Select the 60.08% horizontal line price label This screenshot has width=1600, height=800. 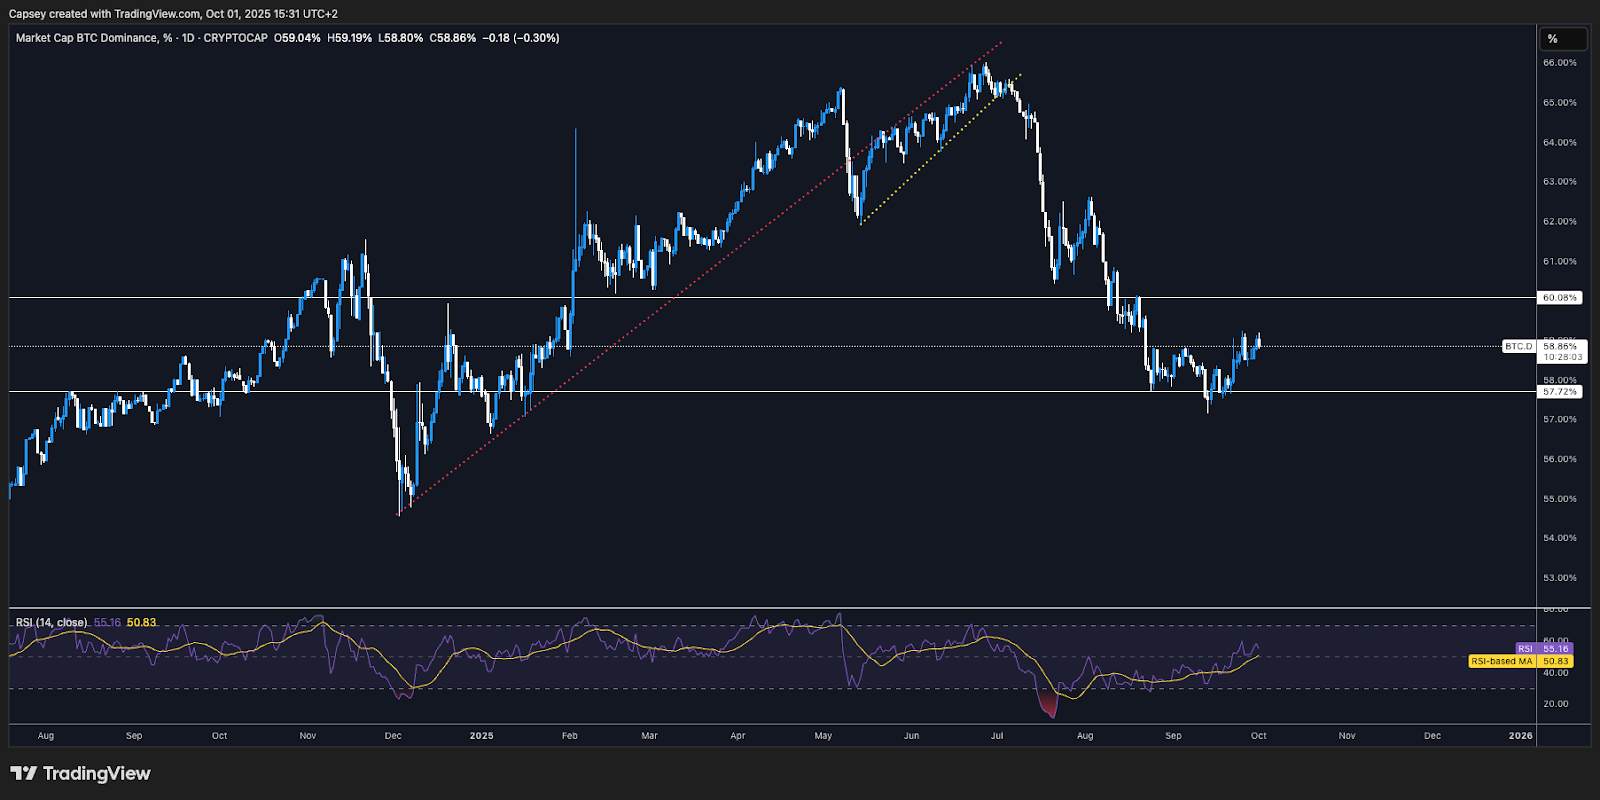click(1560, 297)
